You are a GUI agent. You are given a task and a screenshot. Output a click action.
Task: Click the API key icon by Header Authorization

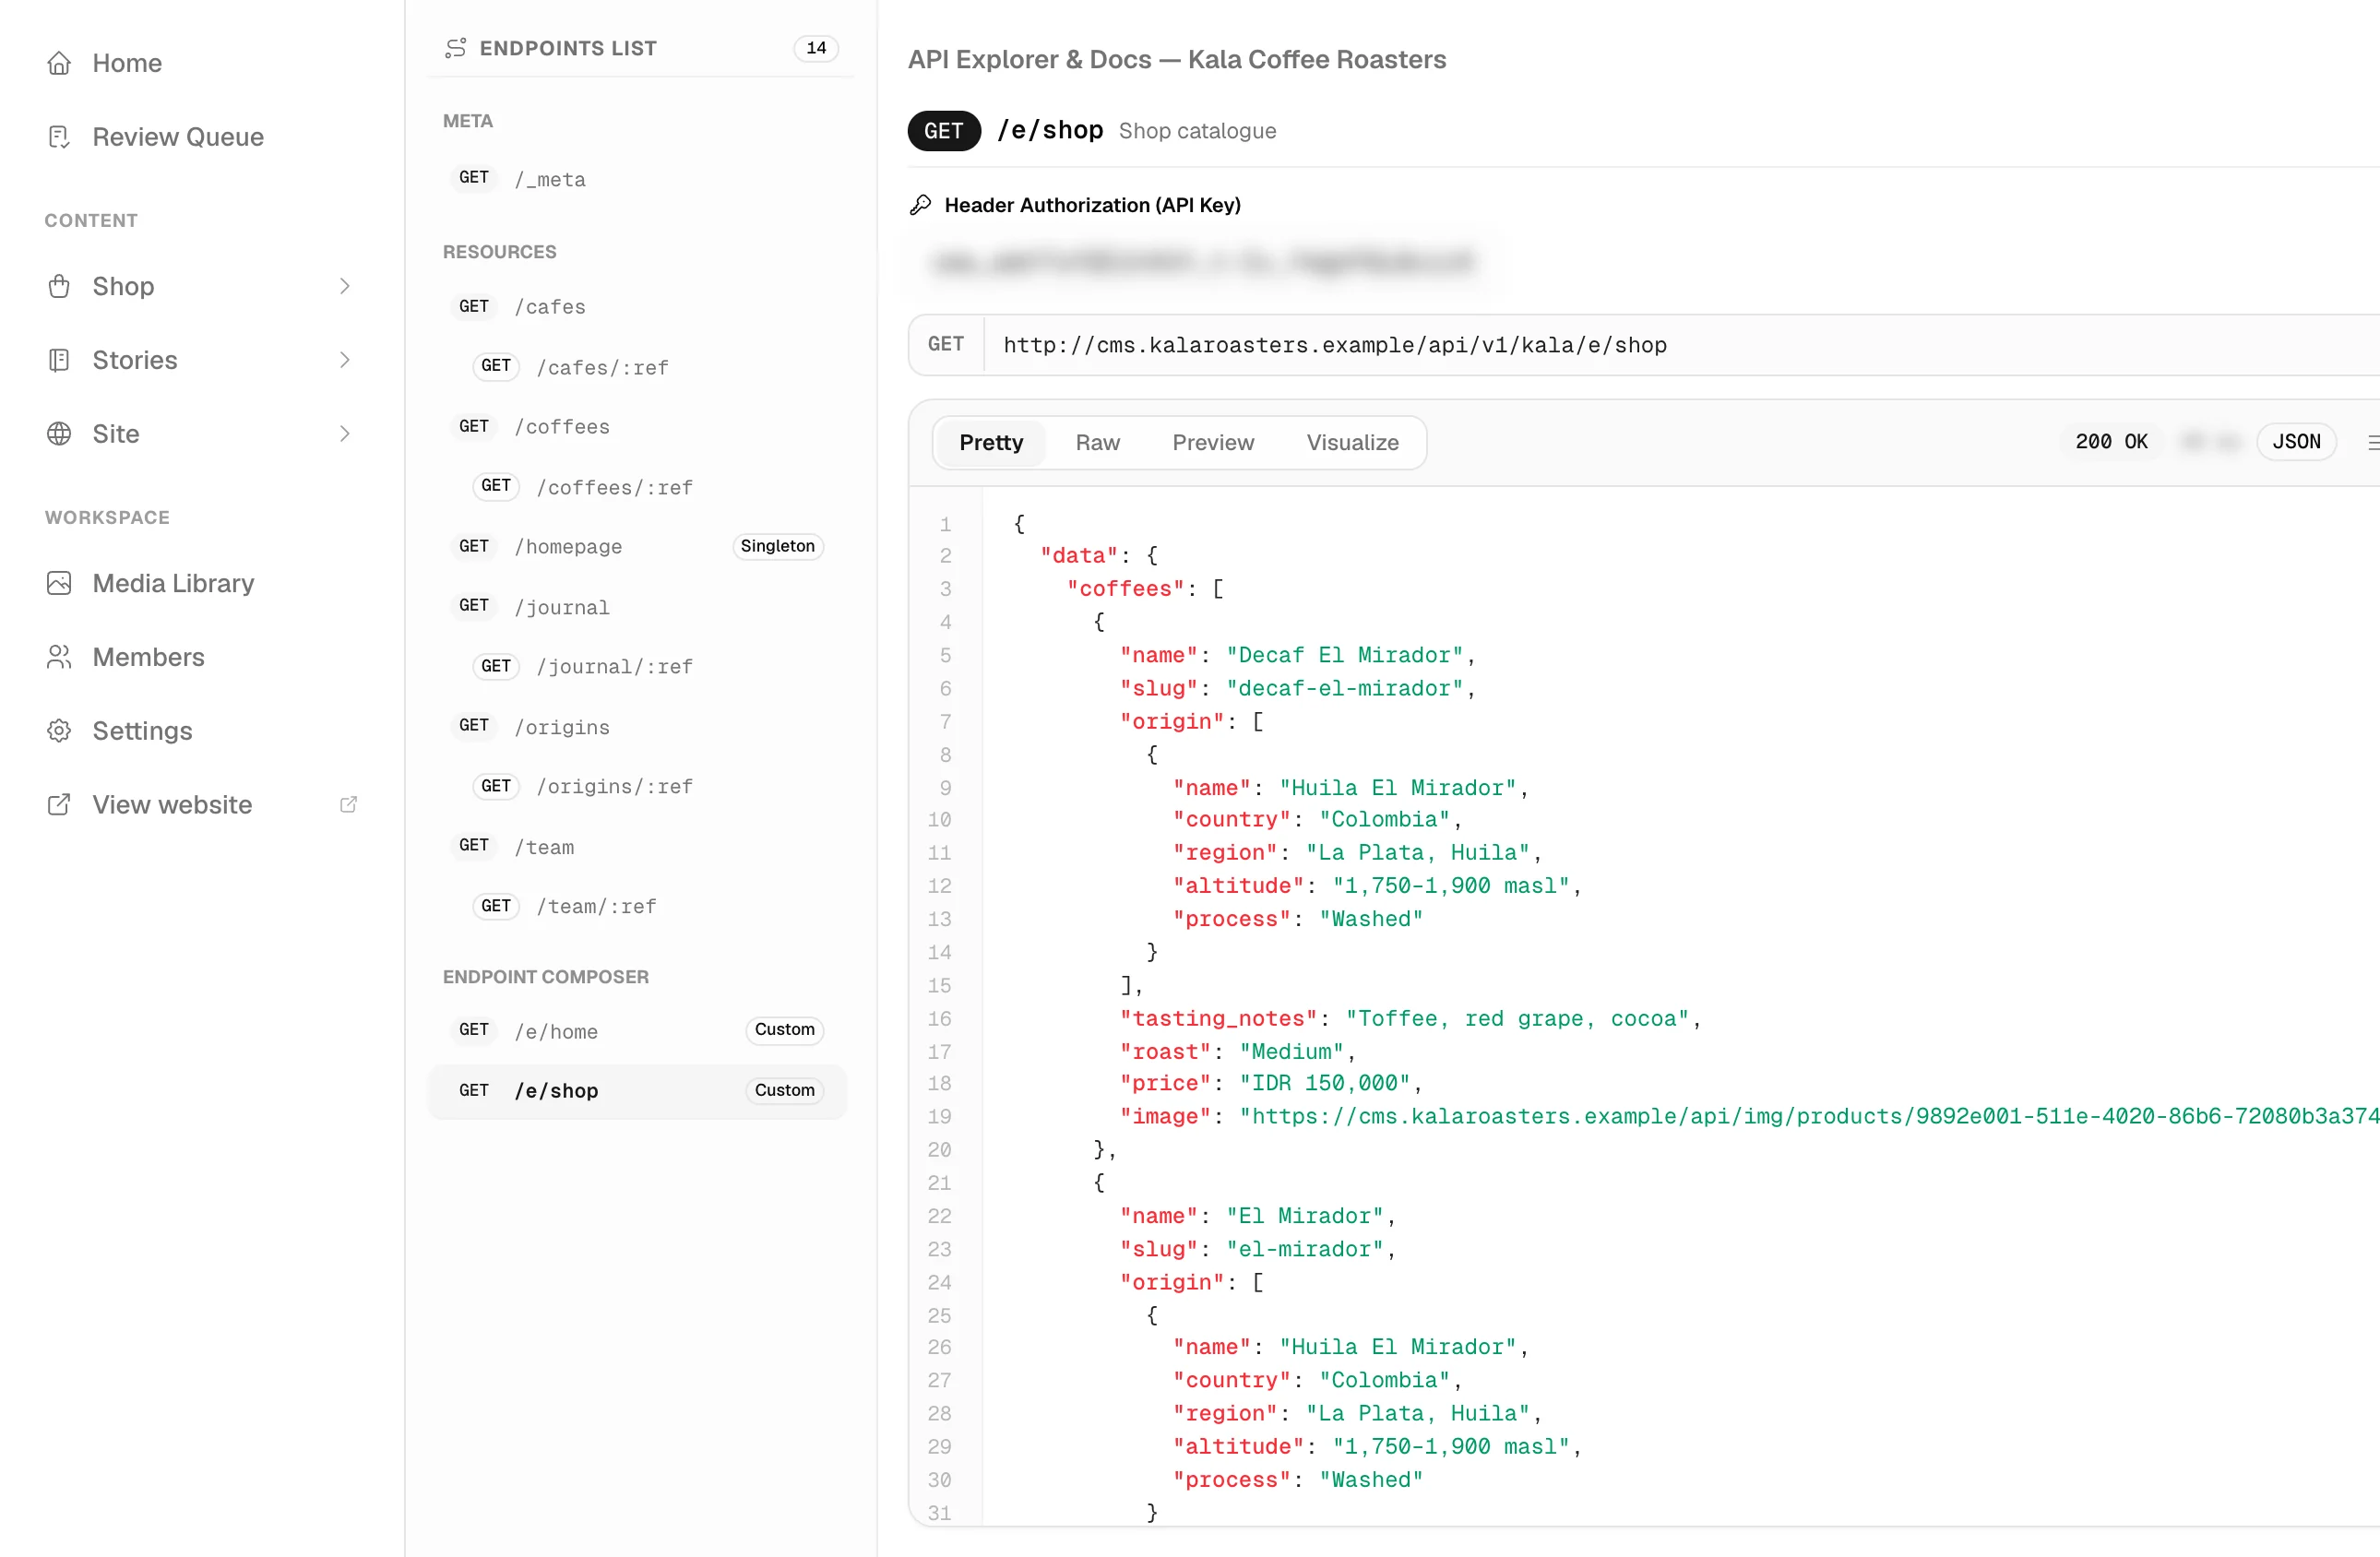pyautogui.click(x=920, y=205)
